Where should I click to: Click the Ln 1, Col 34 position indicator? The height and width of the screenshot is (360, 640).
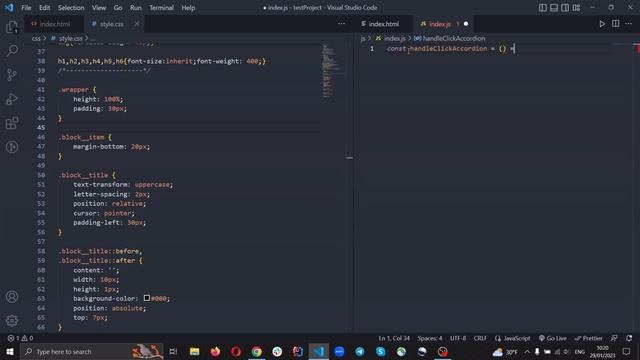[x=394, y=338]
